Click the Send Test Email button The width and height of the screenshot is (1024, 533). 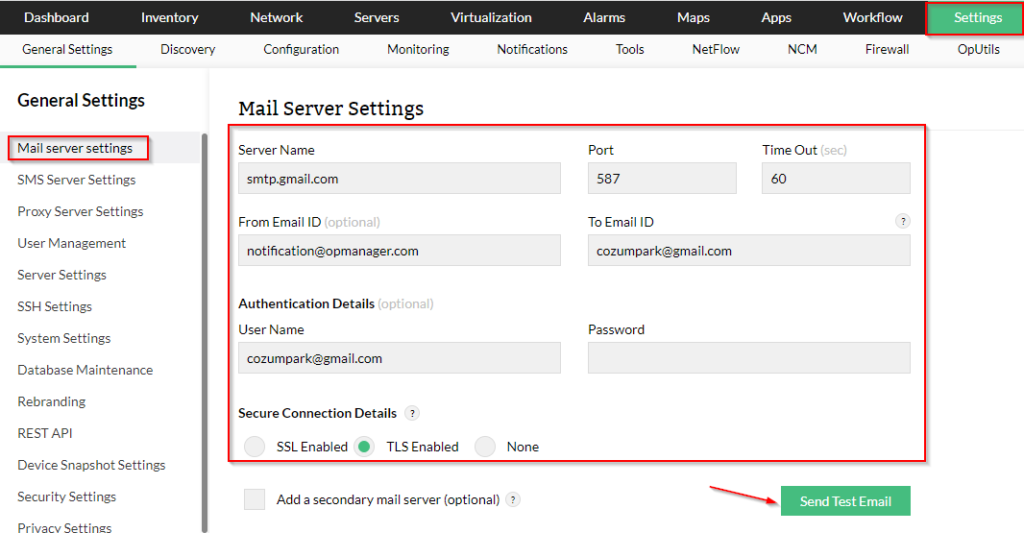(x=846, y=501)
